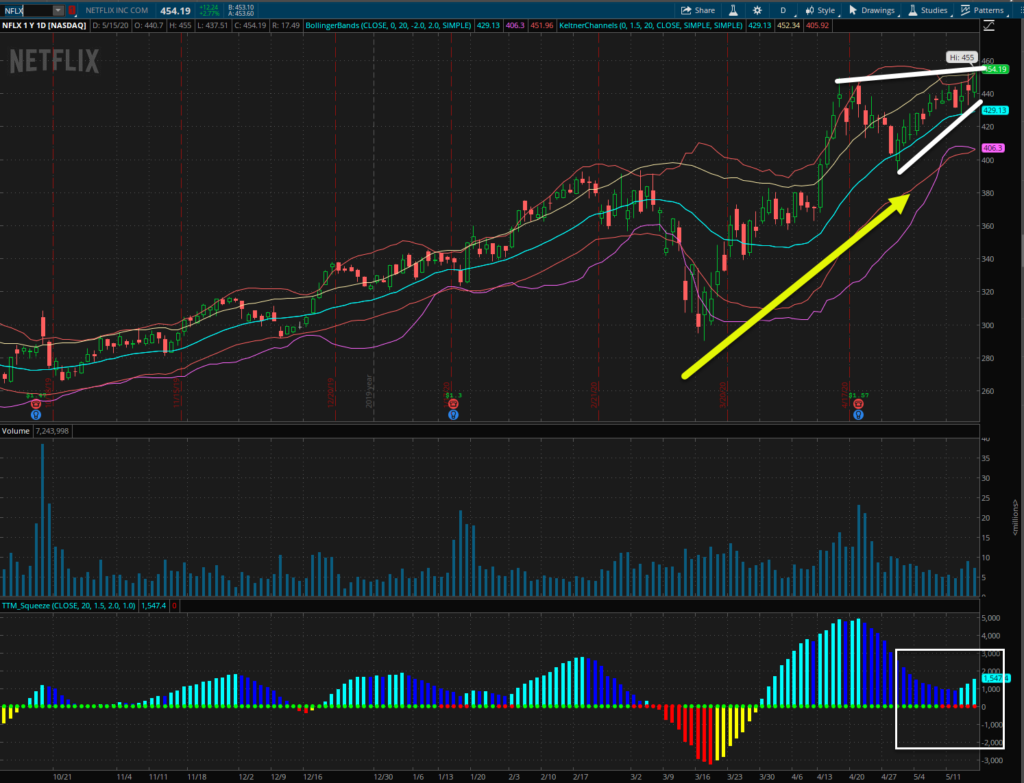
Task: Click the TTM_Squeeze study label
Action: pos(69,605)
